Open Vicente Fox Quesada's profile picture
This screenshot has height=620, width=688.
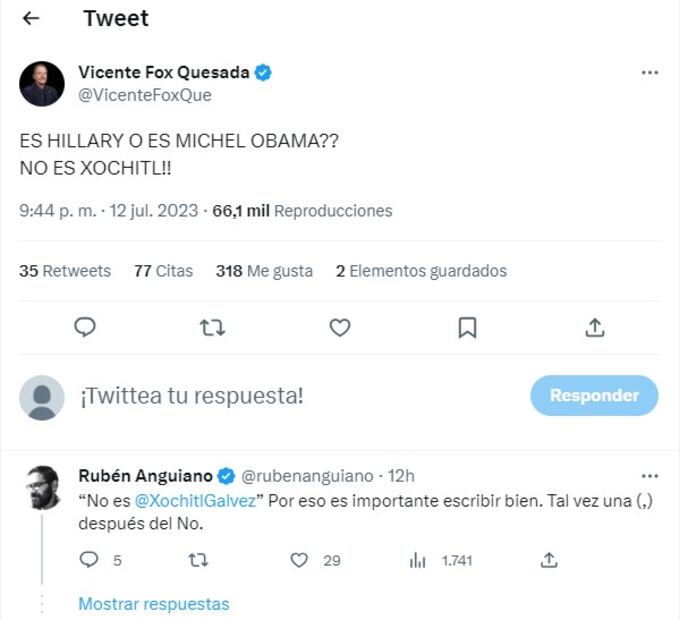tap(42, 84)
